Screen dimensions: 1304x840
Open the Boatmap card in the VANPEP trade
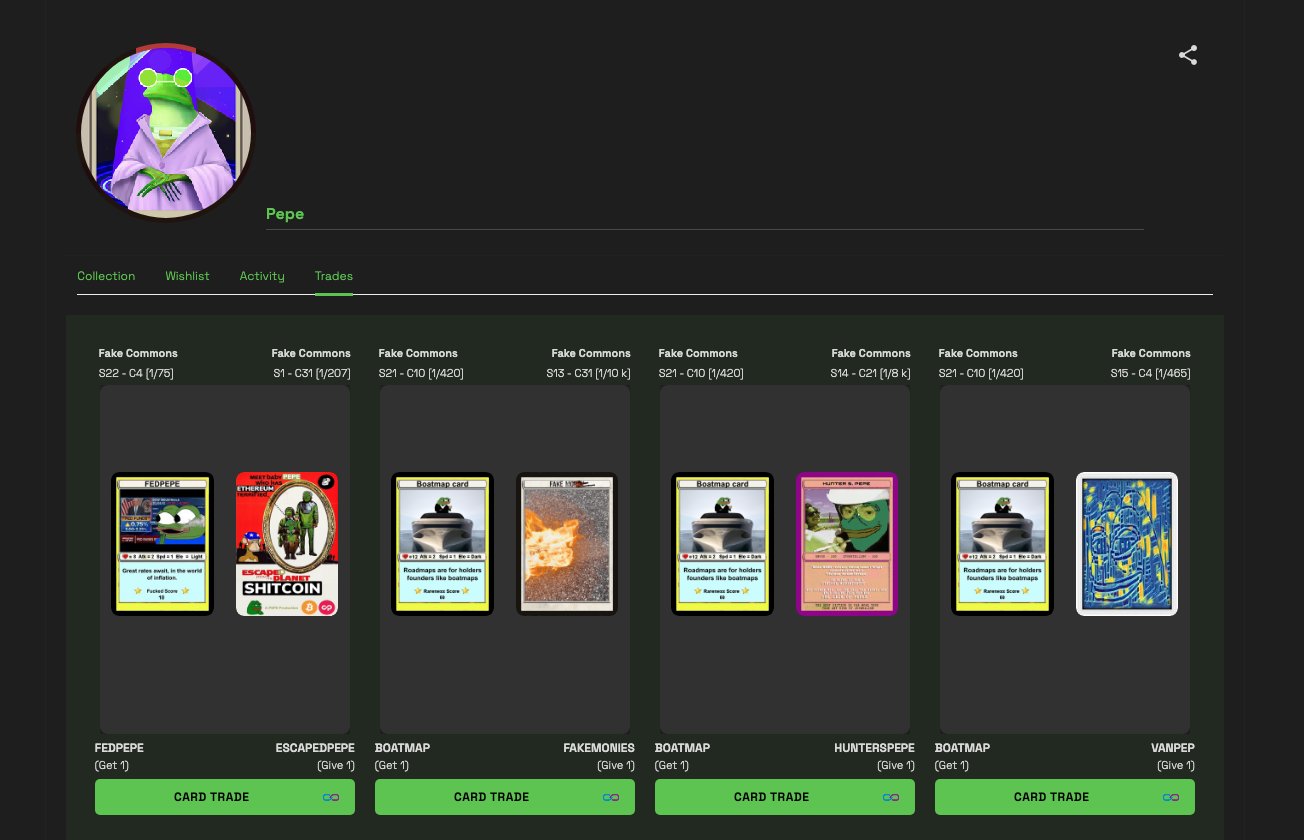[x=1002, y=544]
